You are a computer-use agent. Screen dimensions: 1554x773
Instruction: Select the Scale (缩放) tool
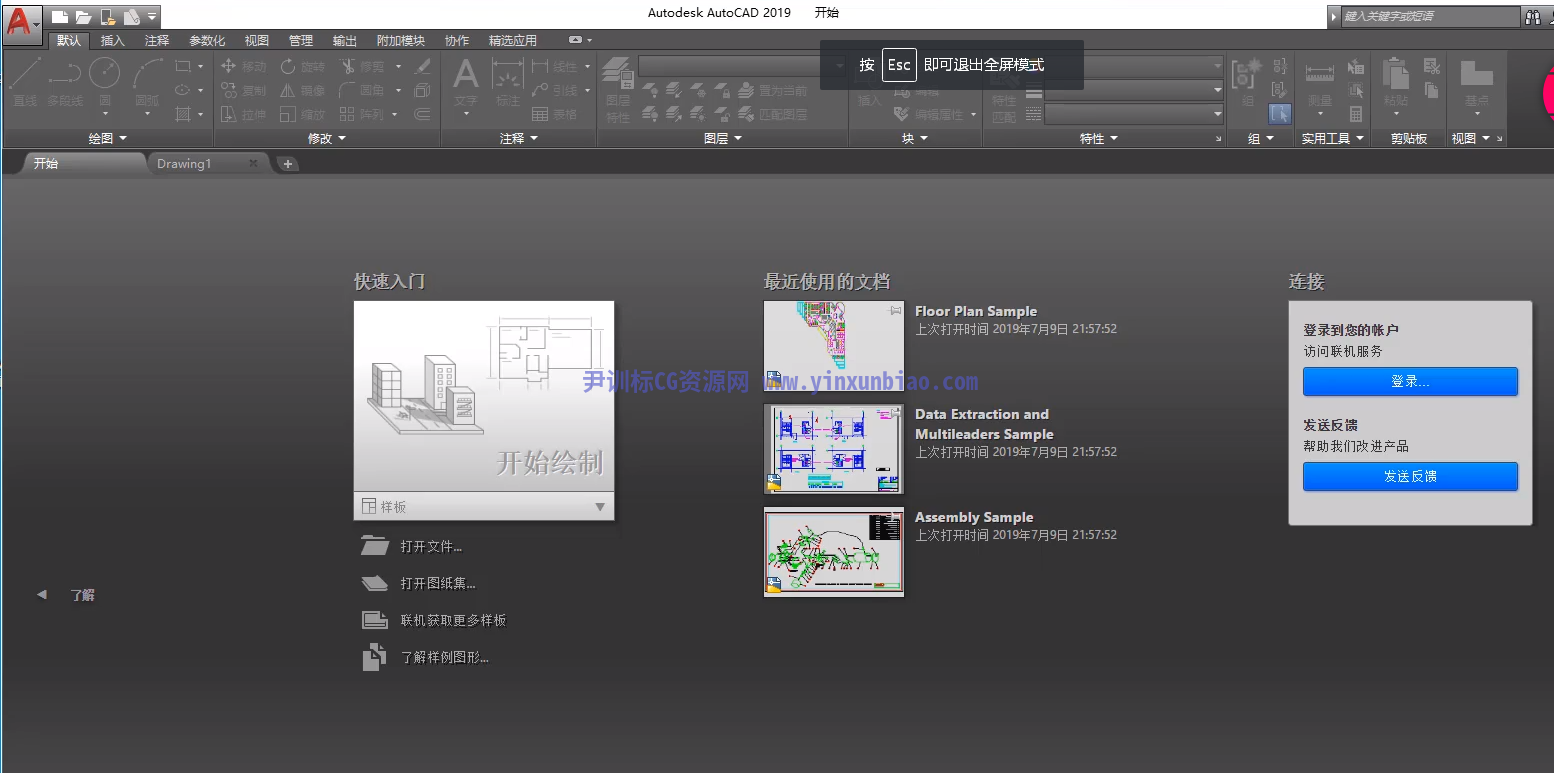coord(303,114)
